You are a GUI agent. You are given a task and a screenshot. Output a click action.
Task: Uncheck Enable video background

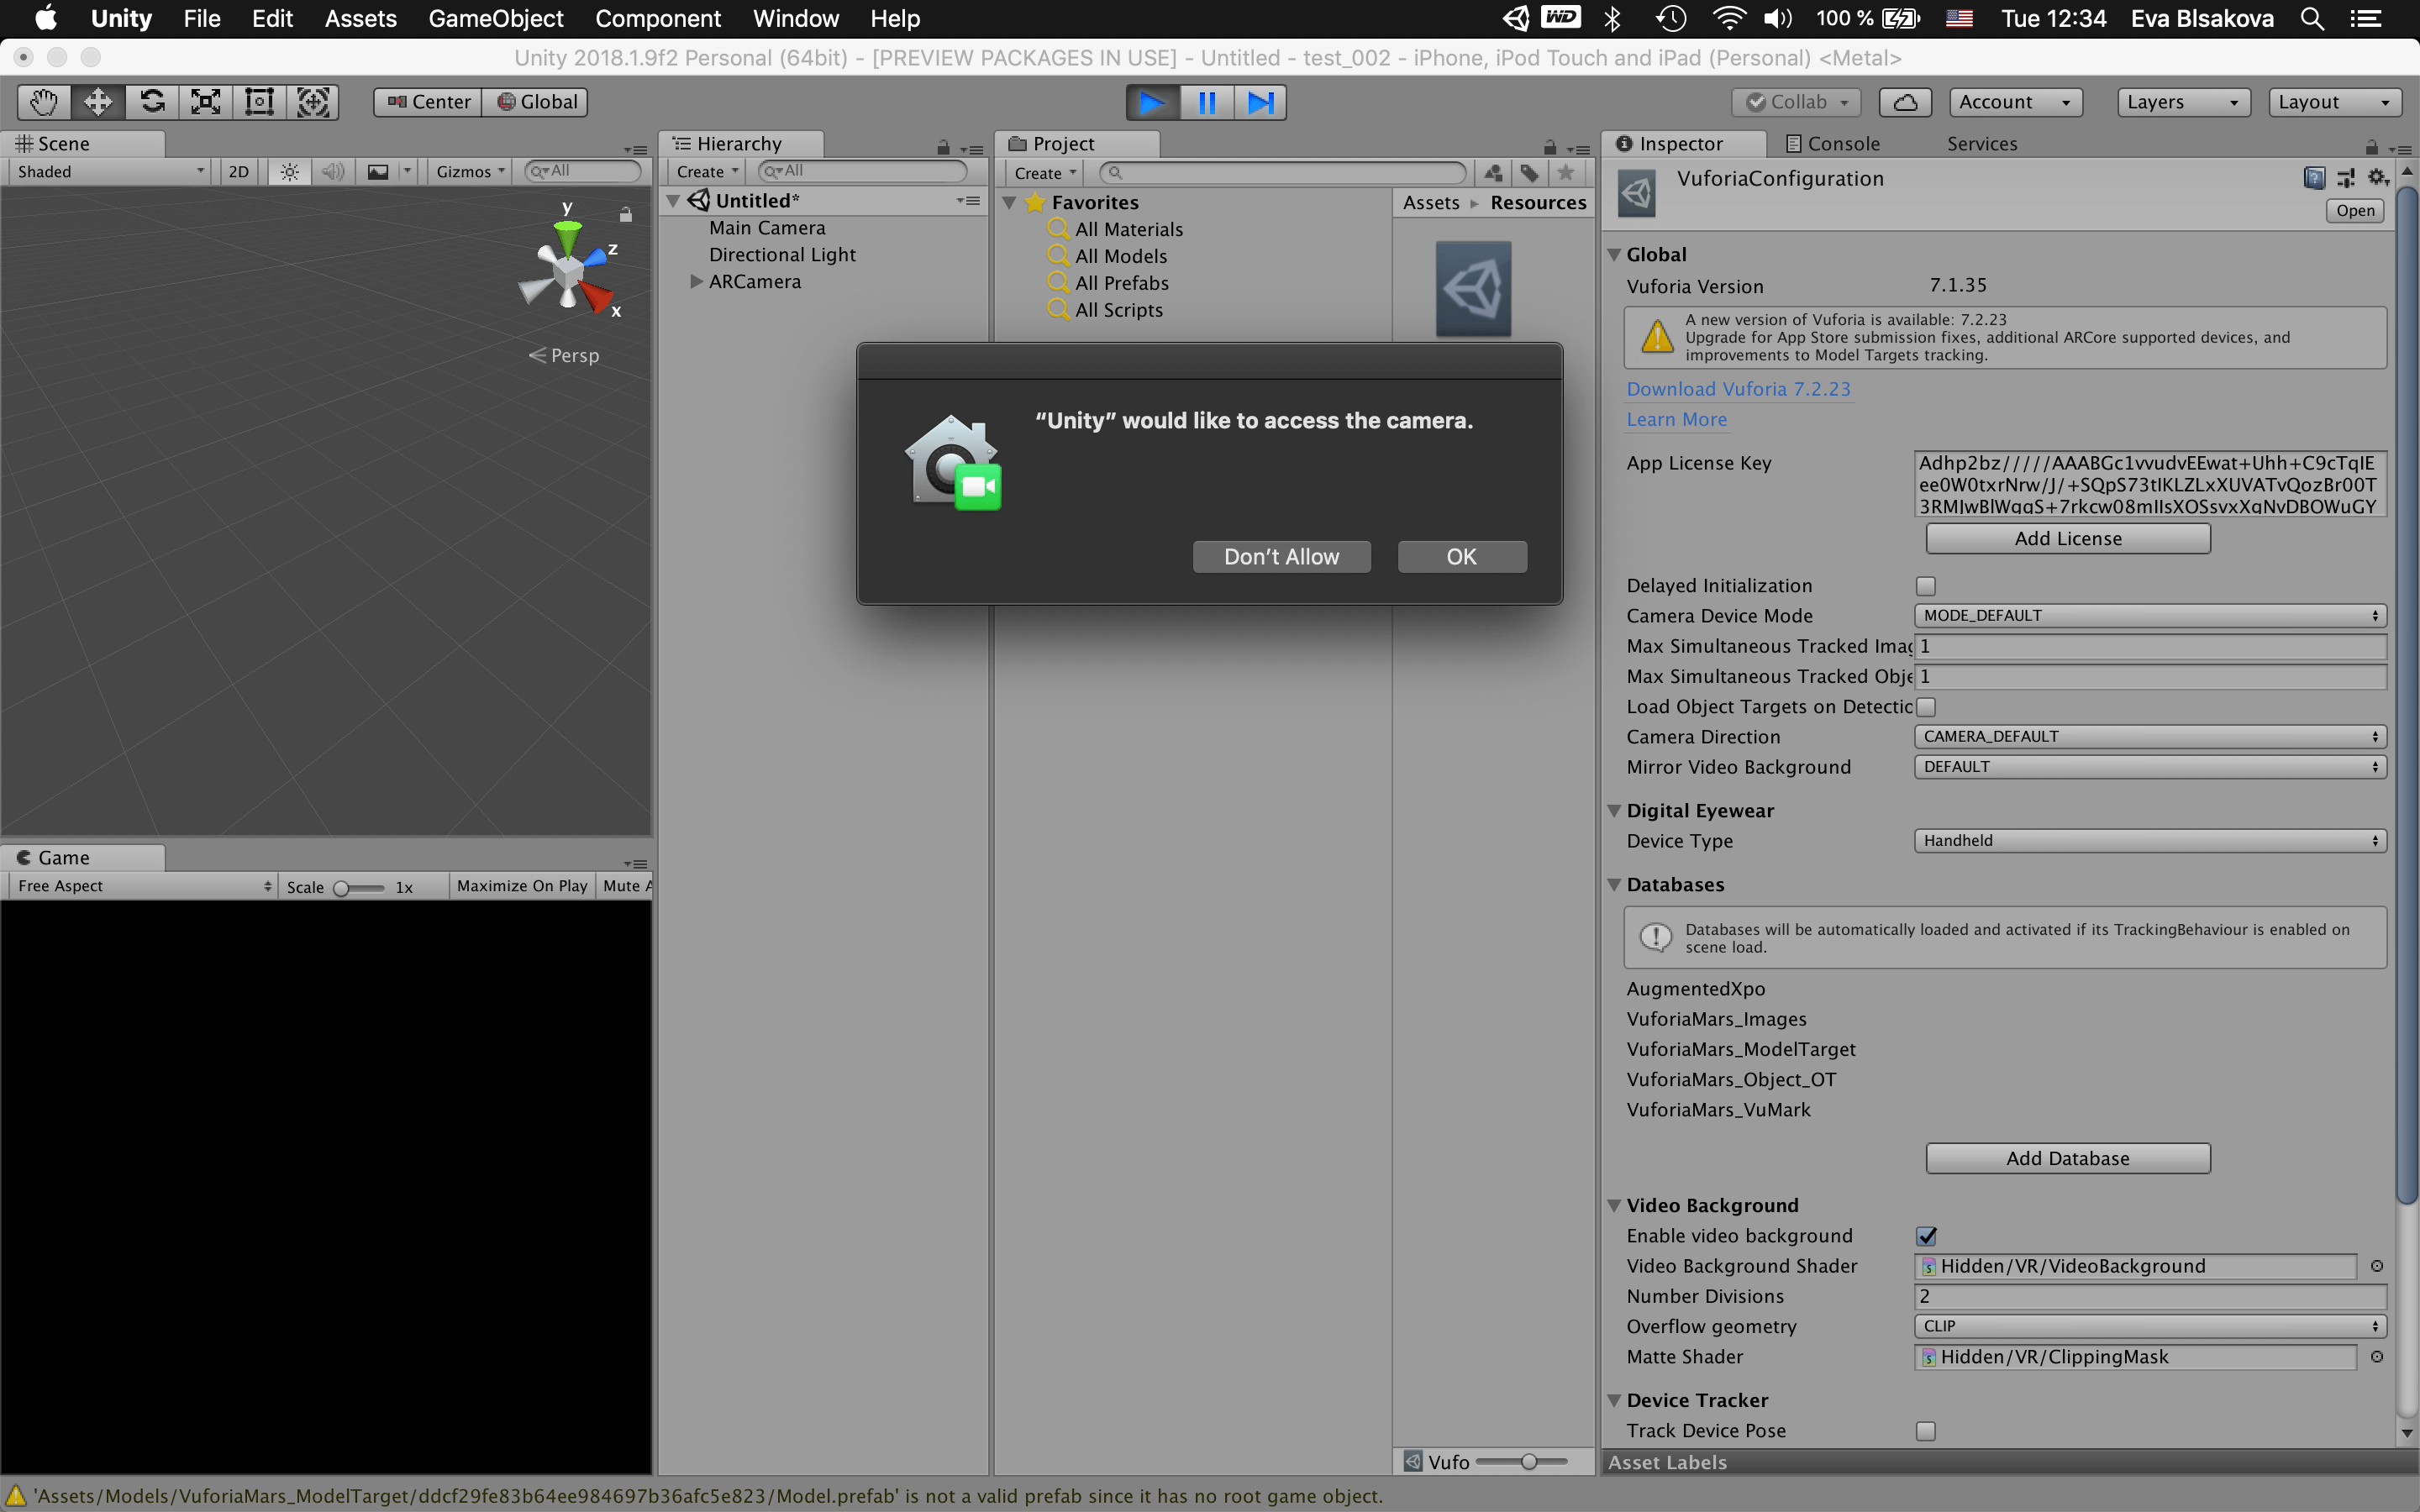click(1926, 1236)
